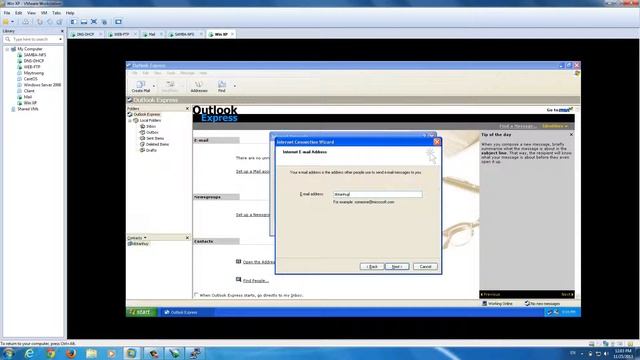Switch to the Mail VM tab

(x=152, y=34)
